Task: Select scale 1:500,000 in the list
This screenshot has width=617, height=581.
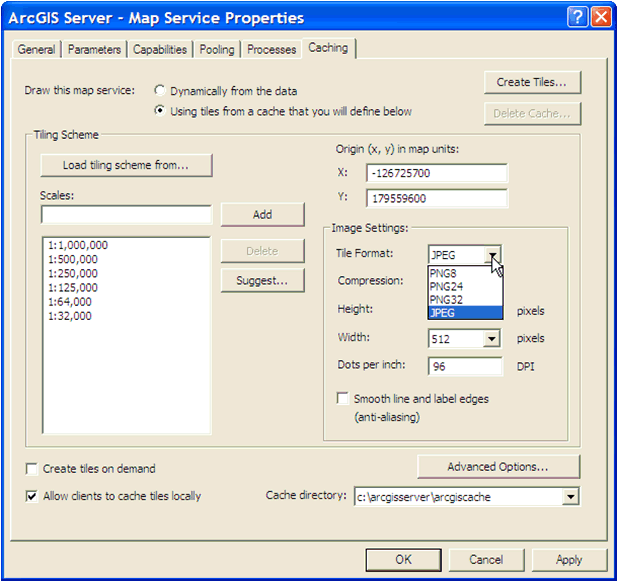Action: coord(73,259)
